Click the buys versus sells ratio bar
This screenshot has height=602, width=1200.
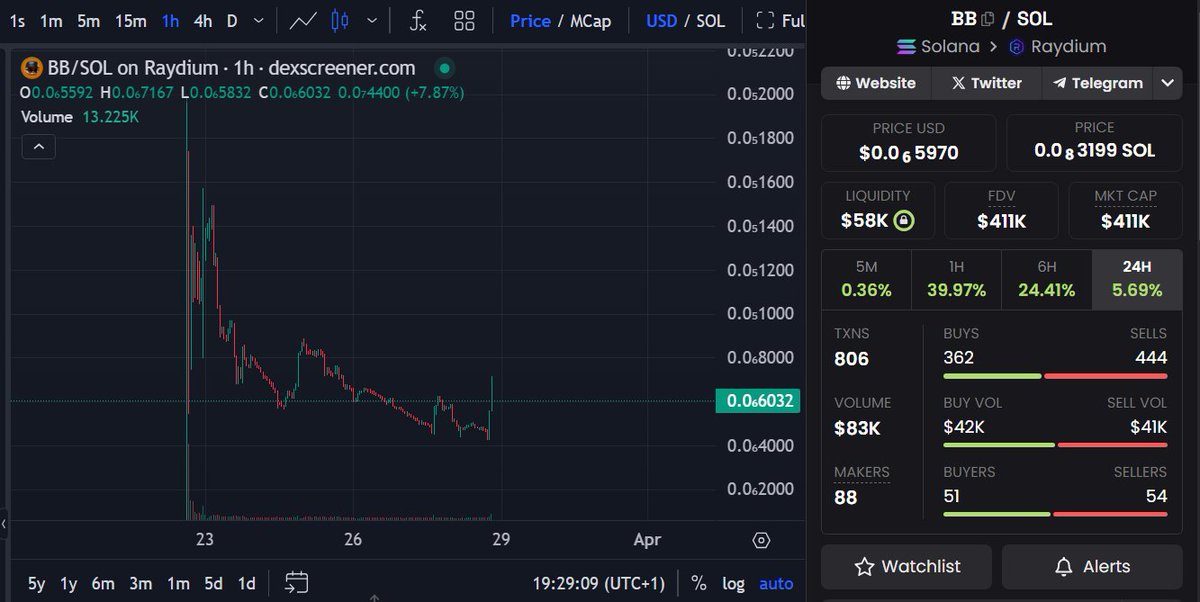1054,376
